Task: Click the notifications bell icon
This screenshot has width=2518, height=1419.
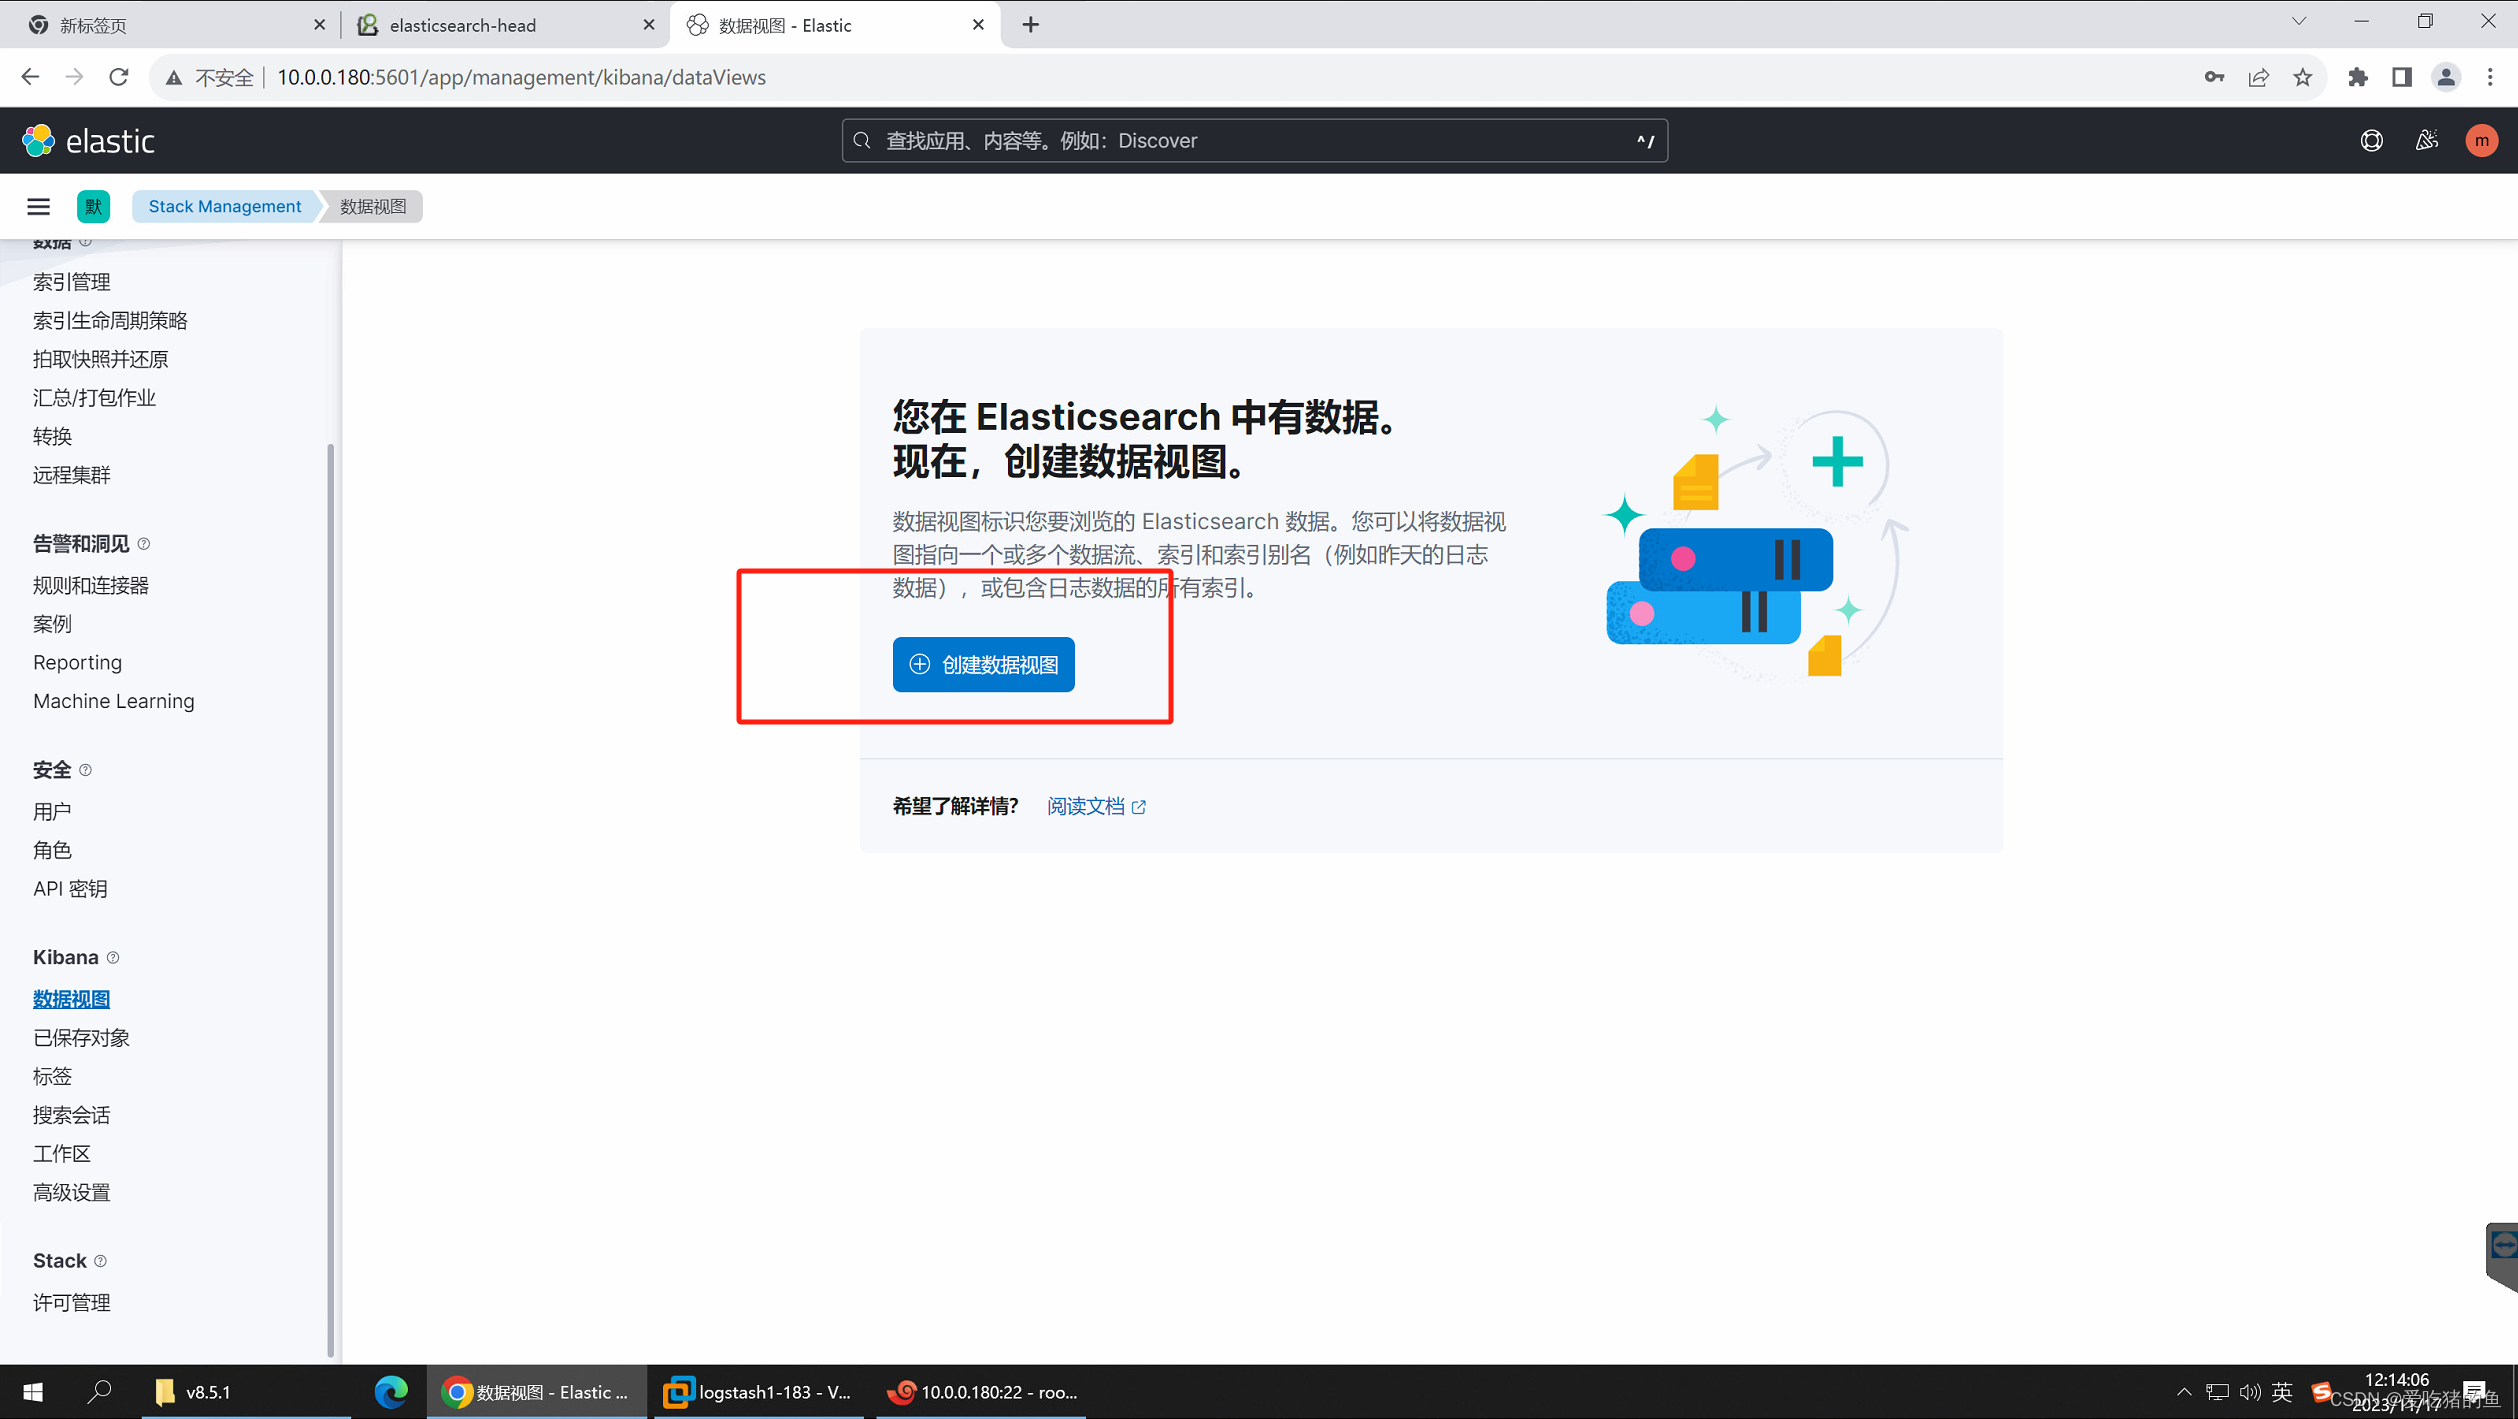Action: [2426, 140]
